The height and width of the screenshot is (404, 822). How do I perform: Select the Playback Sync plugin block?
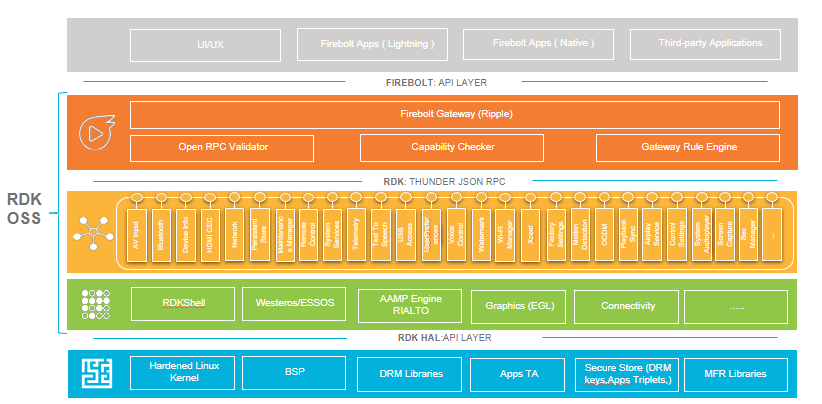pos(628,235)
